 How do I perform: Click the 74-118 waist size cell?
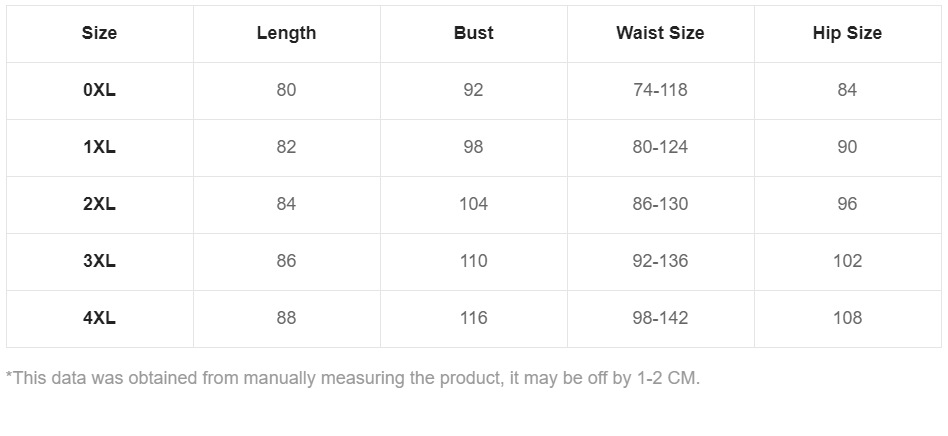pos(660,90)
